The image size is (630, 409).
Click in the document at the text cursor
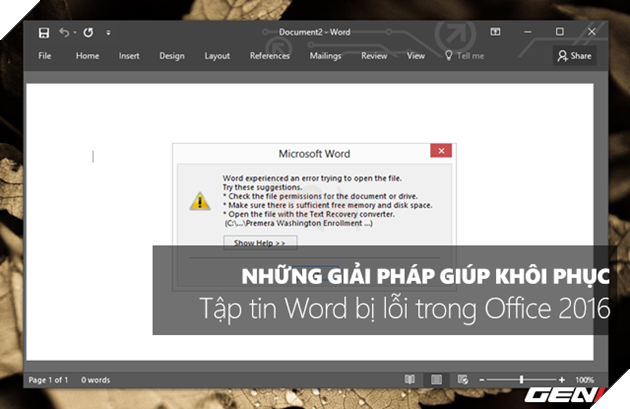click(x=93, y=157)
